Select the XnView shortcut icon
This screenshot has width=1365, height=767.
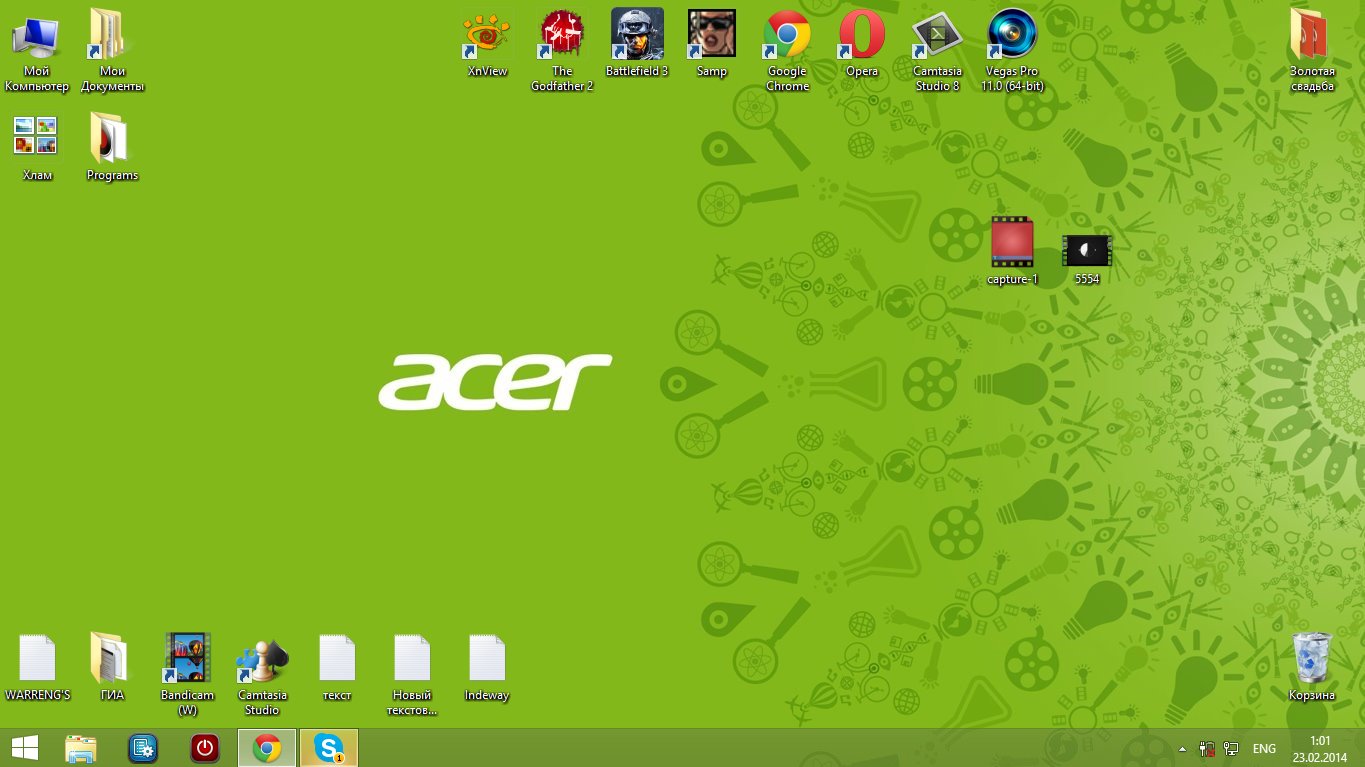pyautogui.click(x=487, y=43)
